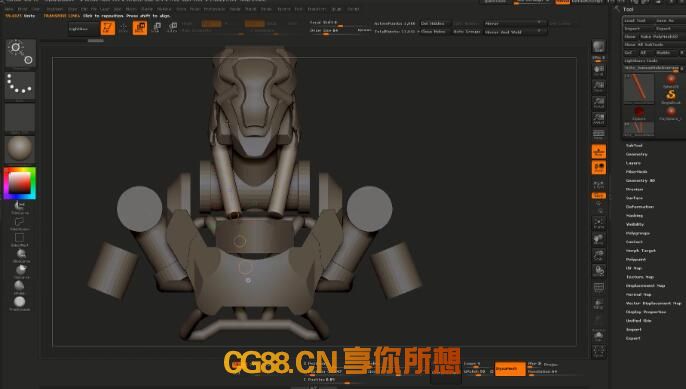Click the Frame view icon
The image size is (686, 389).
tap(598, 223)
